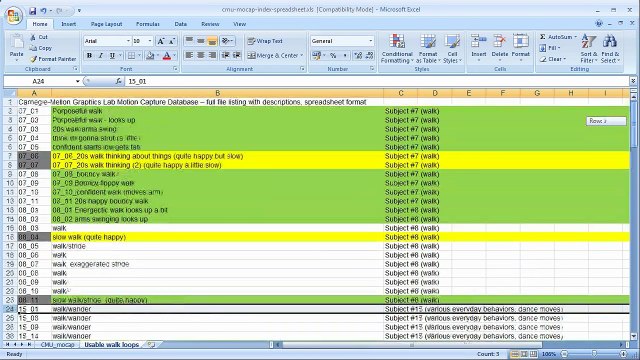Open the View tab
The image size is (640, 360).
[240, 24]
